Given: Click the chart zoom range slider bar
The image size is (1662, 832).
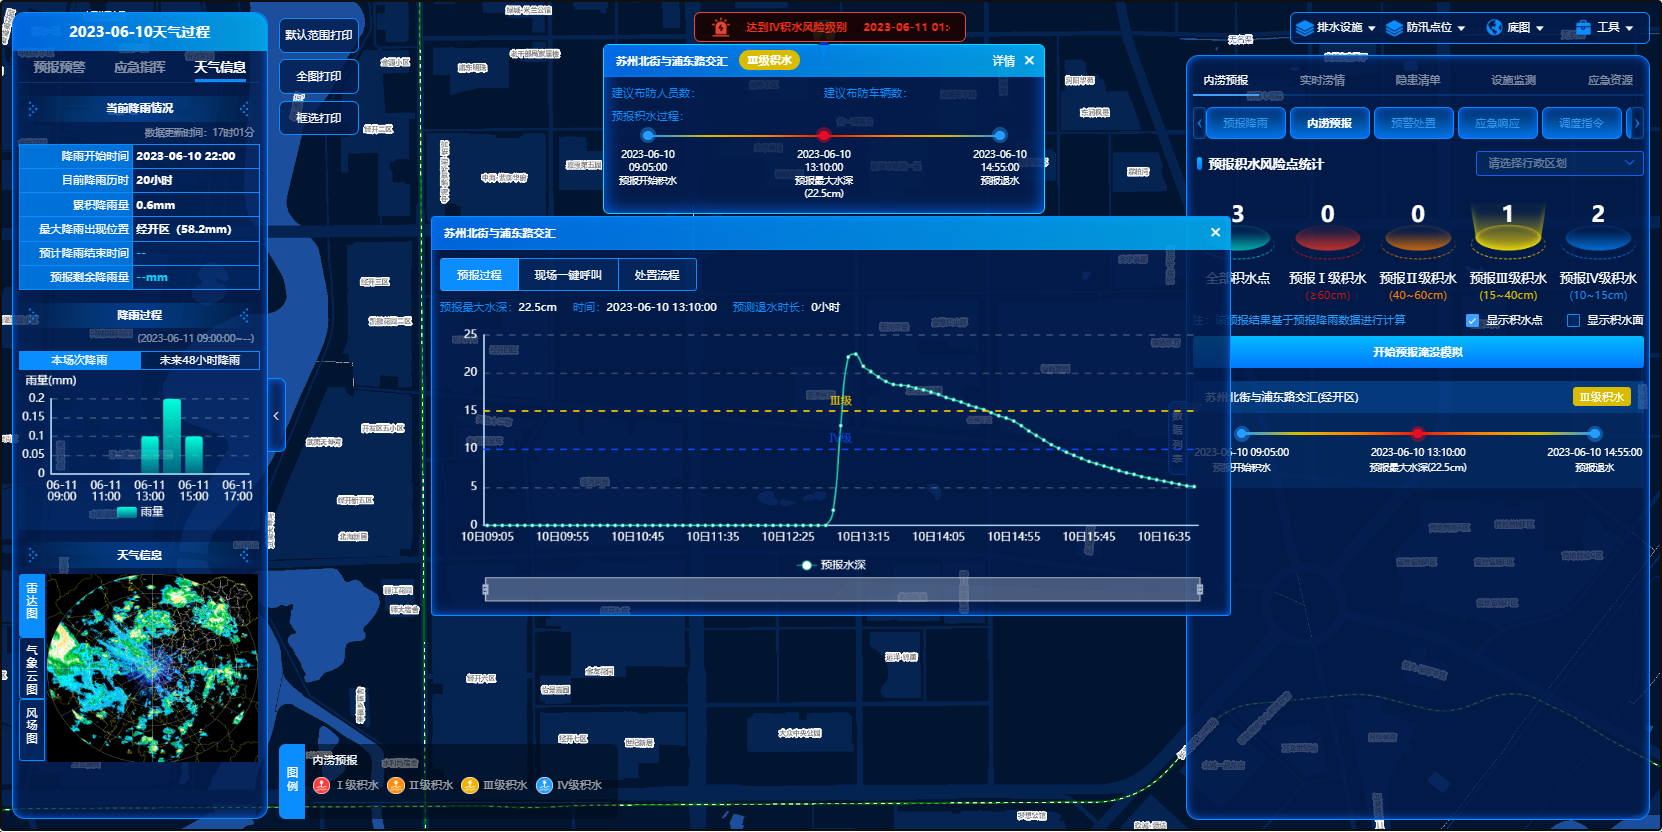Looking at the screenshot, I should click(x=842, y=590).
